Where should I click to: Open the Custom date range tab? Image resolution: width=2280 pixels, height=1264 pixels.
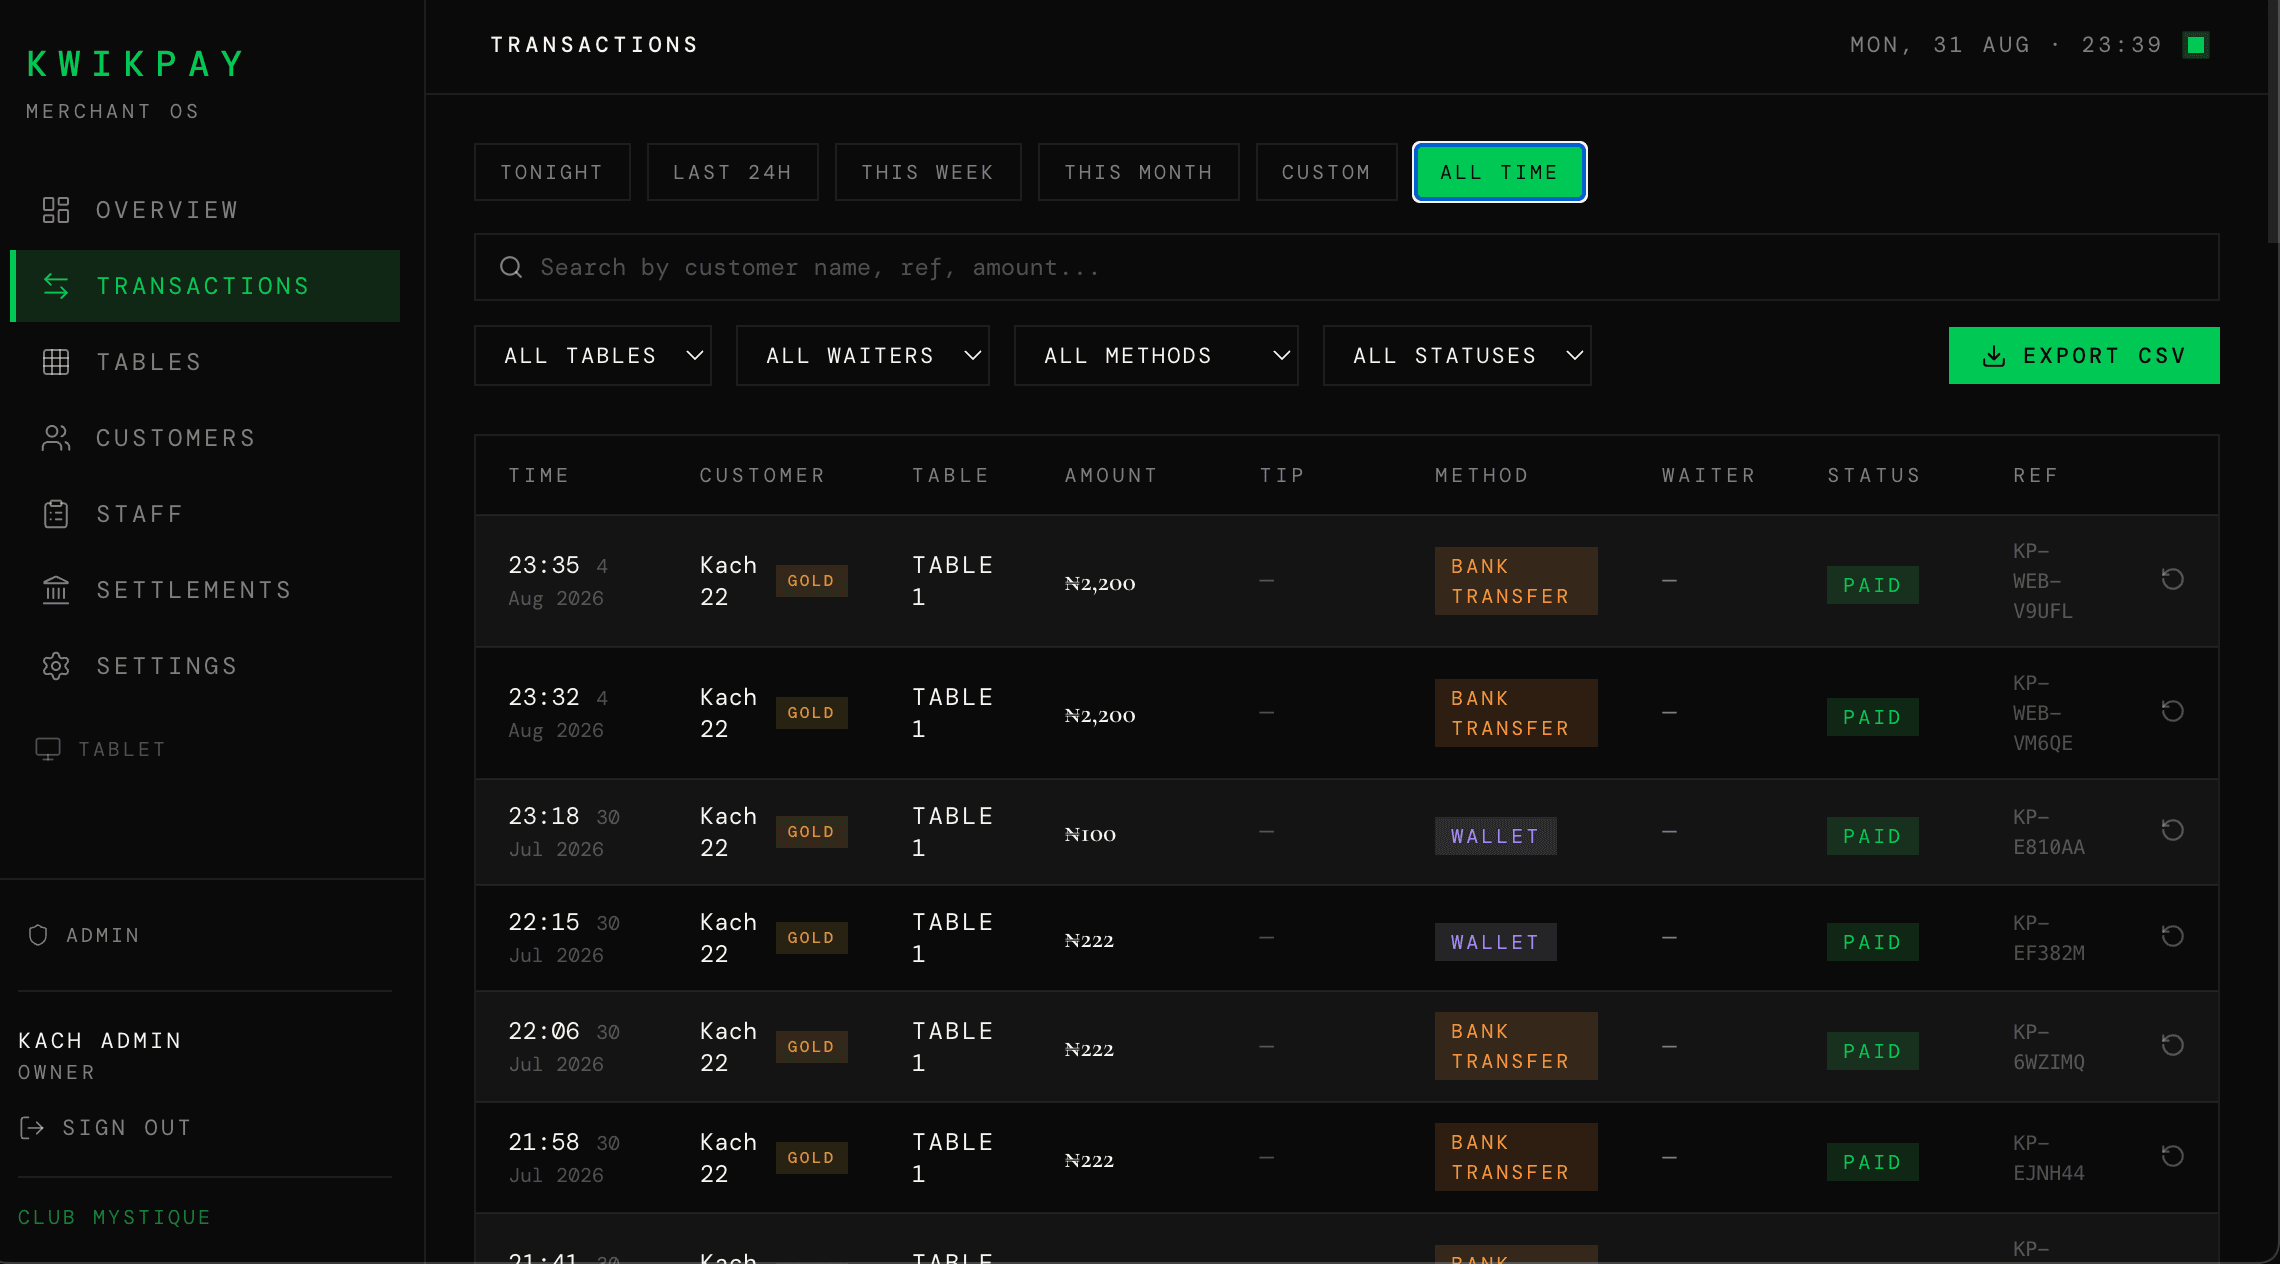click(1326, 172)
